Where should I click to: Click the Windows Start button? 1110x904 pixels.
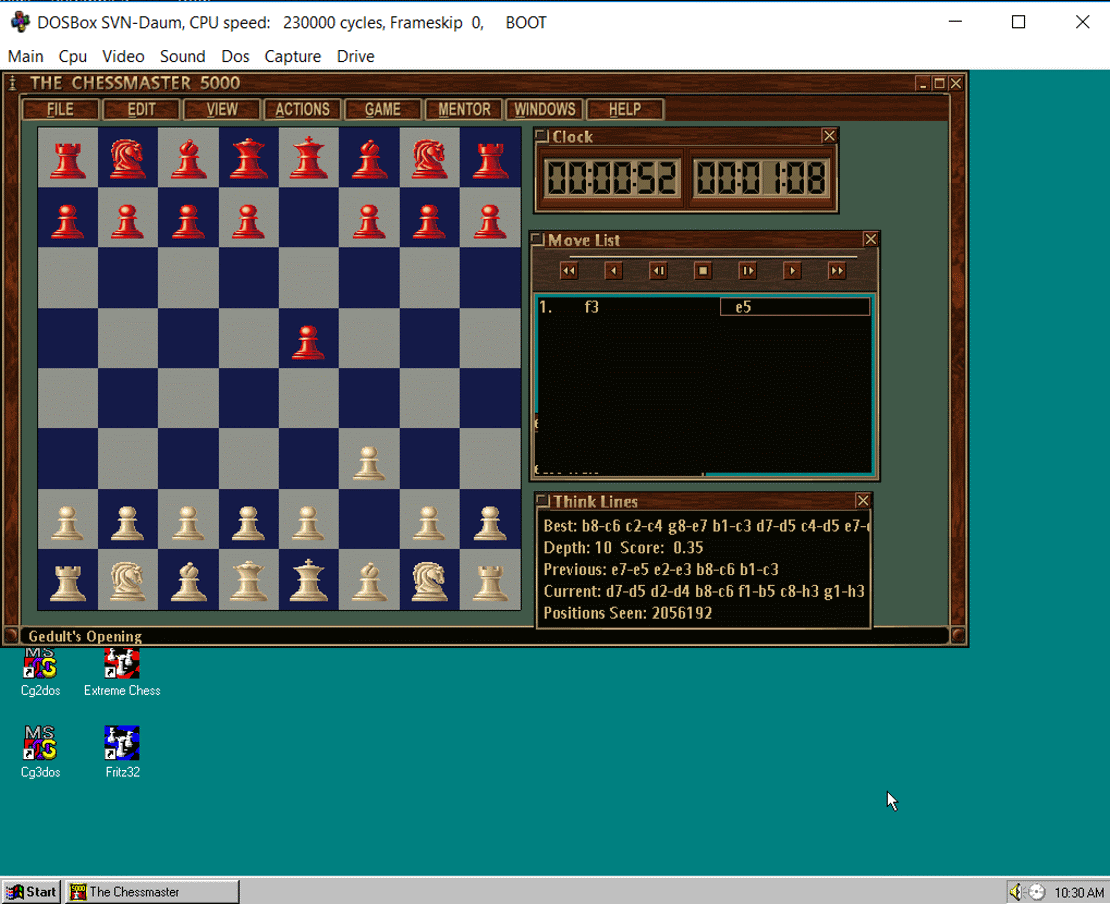tap(31, 892)
